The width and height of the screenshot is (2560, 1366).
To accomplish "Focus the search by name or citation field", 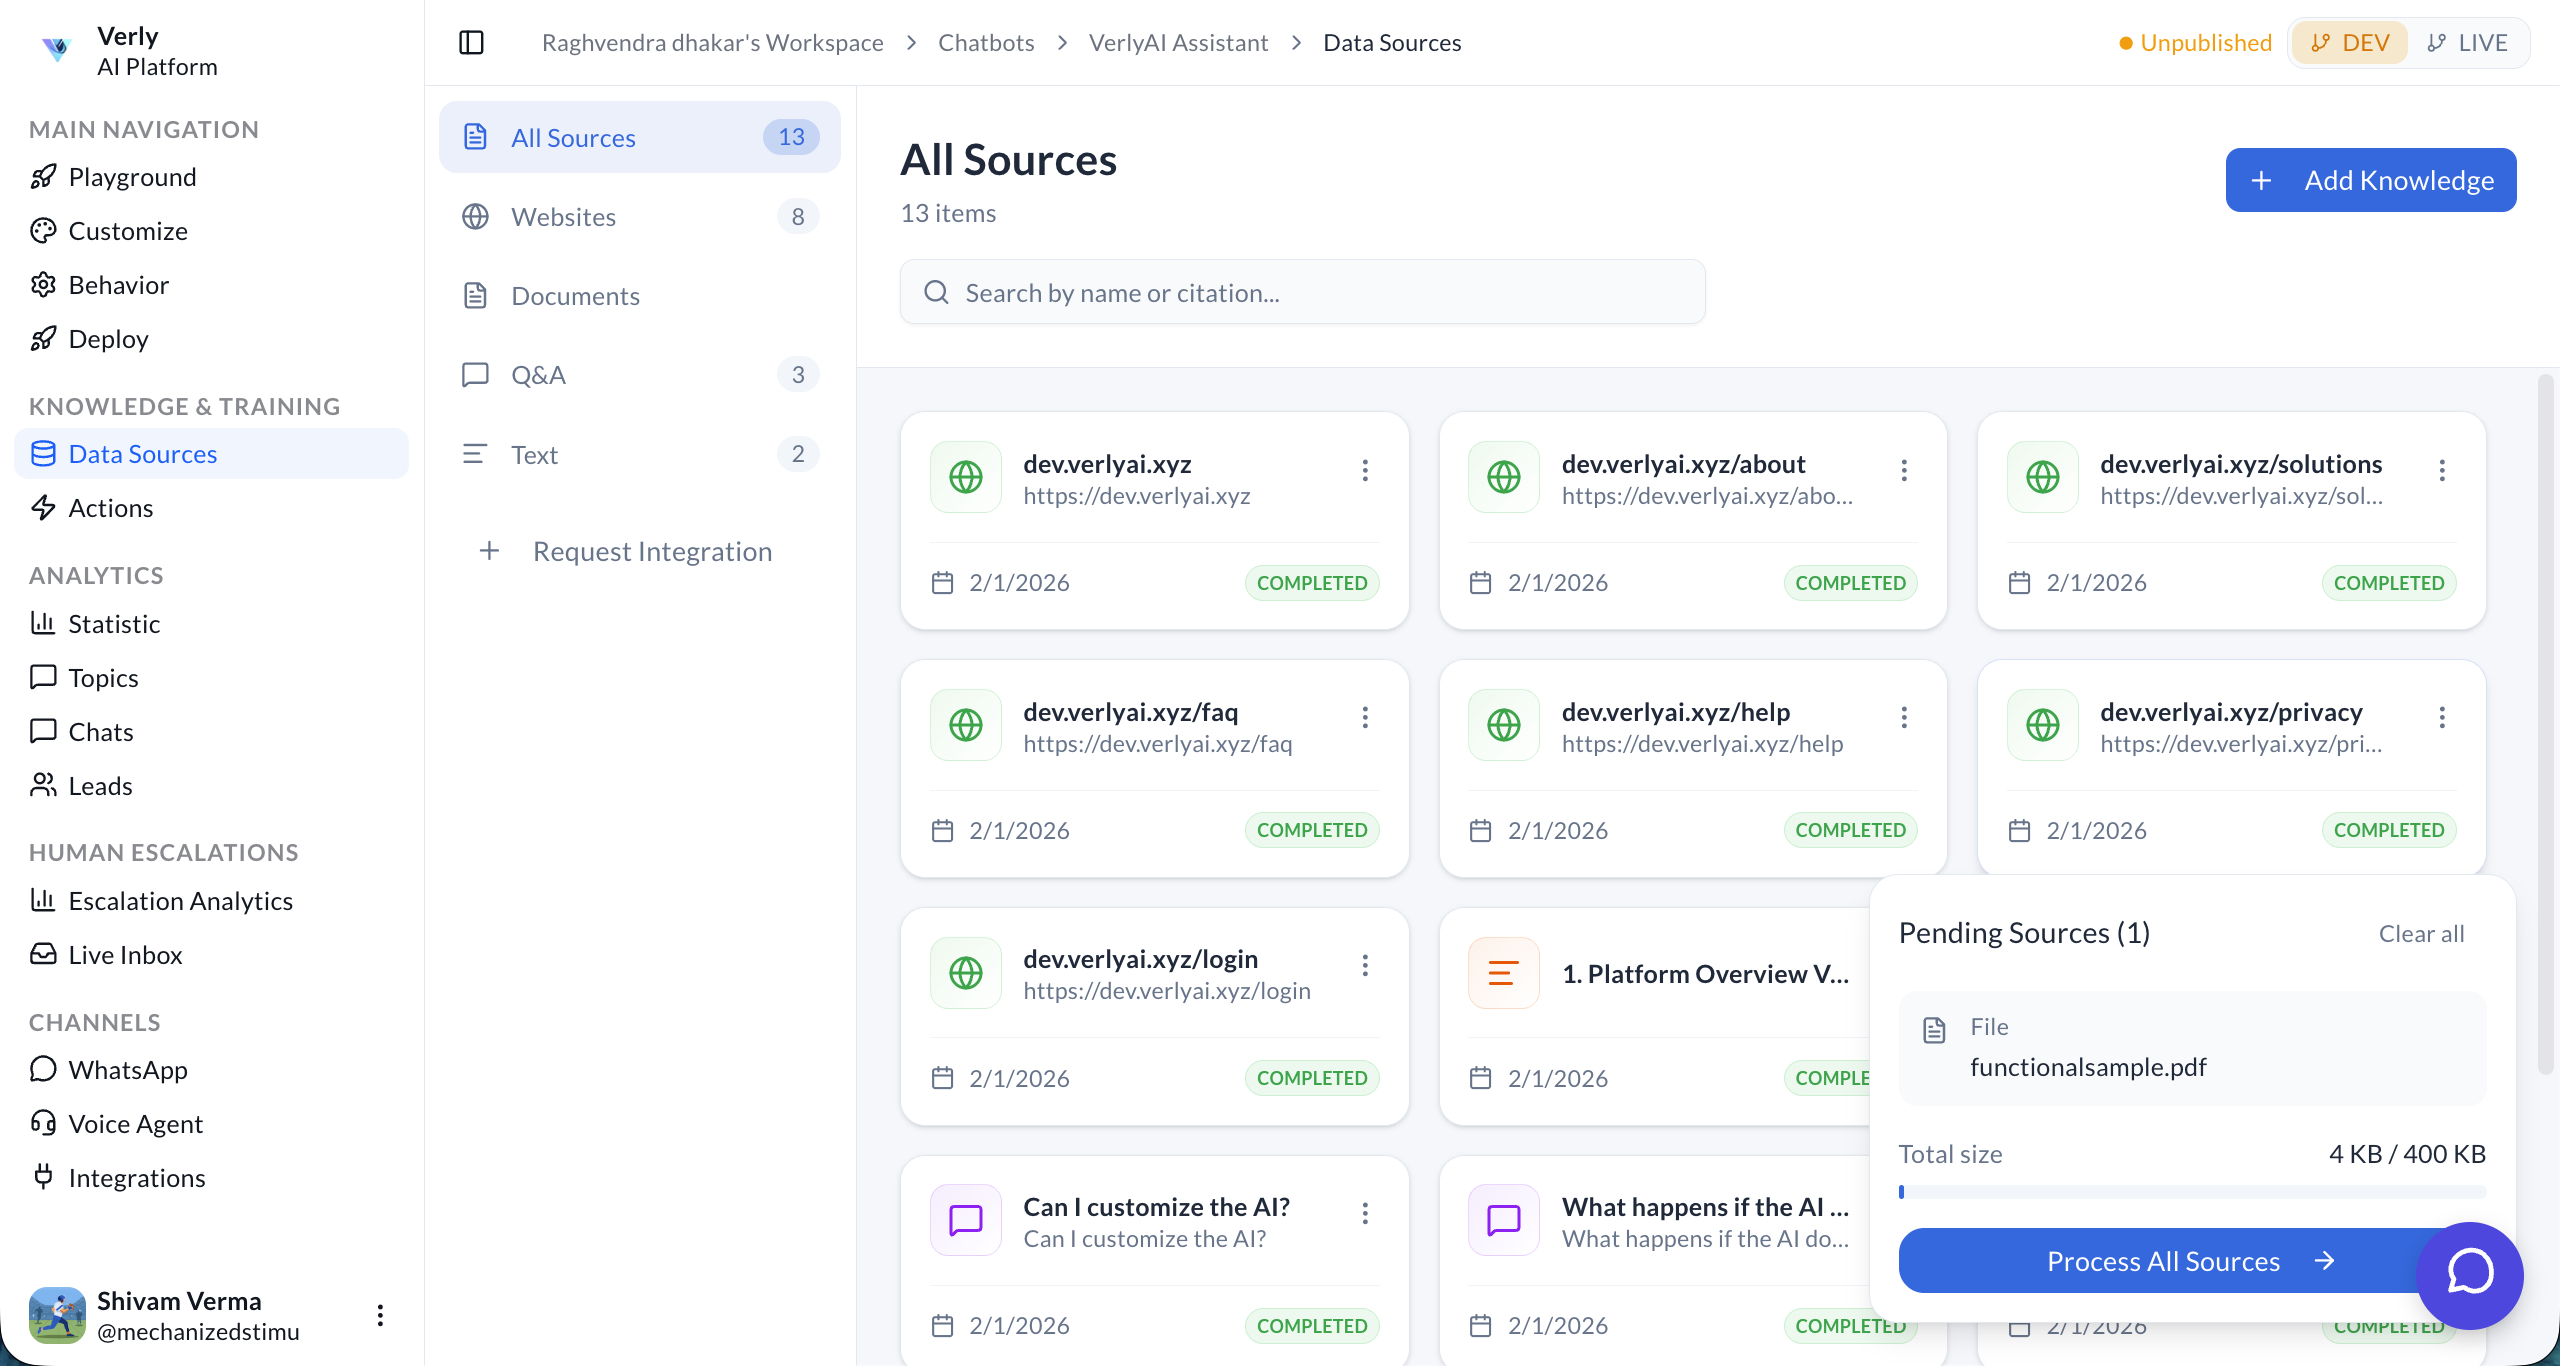I will coord(1320,292).
